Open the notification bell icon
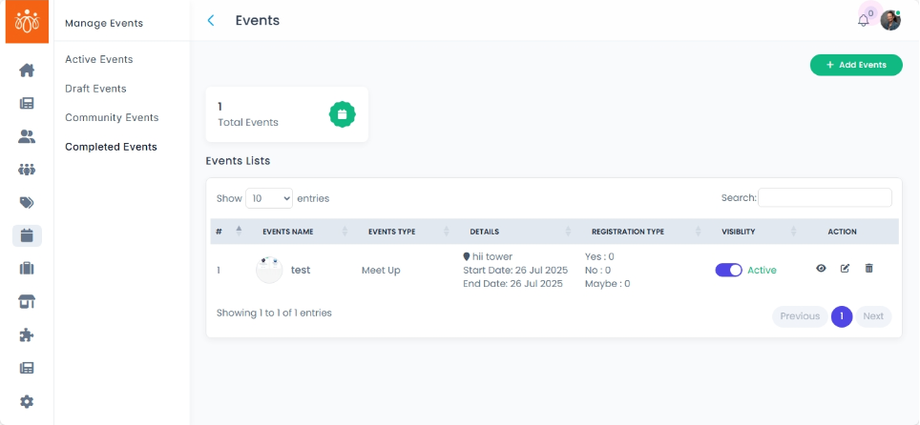The height and width of the screenshot is (425, 920). (x=863, y=20)
